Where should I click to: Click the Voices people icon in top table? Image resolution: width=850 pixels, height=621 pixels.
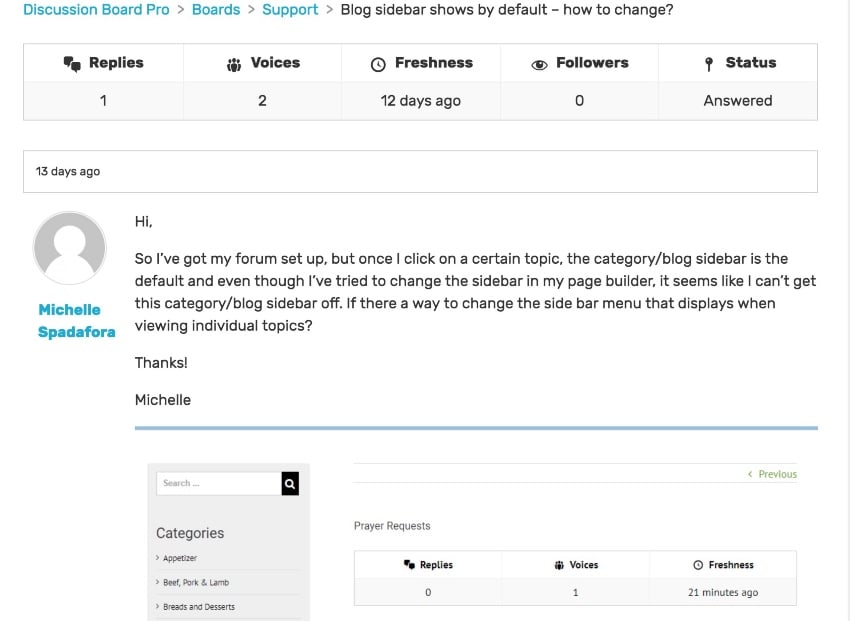tap(234, 64)
